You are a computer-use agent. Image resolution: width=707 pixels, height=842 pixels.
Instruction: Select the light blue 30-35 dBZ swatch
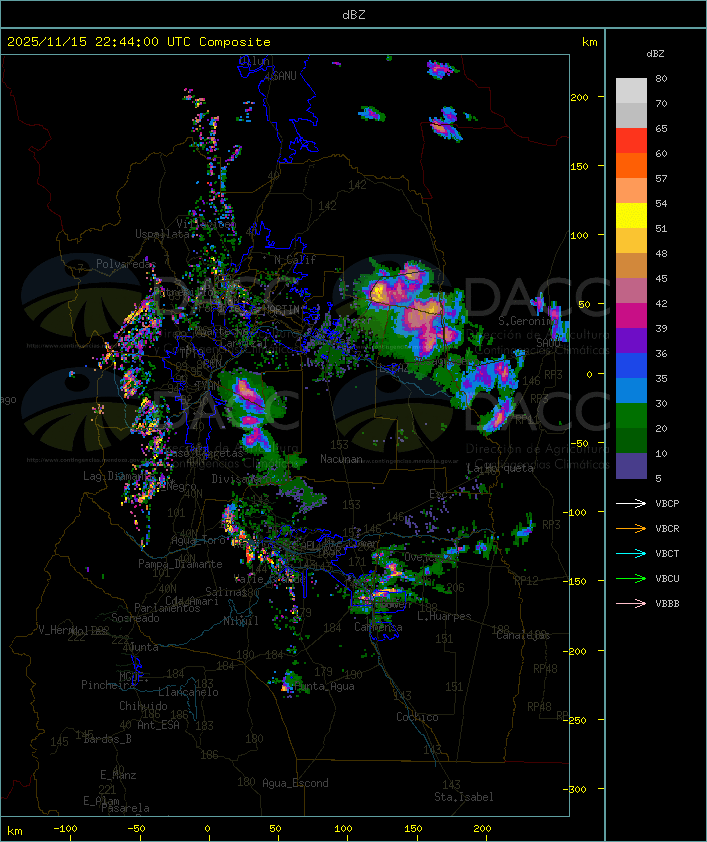click(631, 390)
